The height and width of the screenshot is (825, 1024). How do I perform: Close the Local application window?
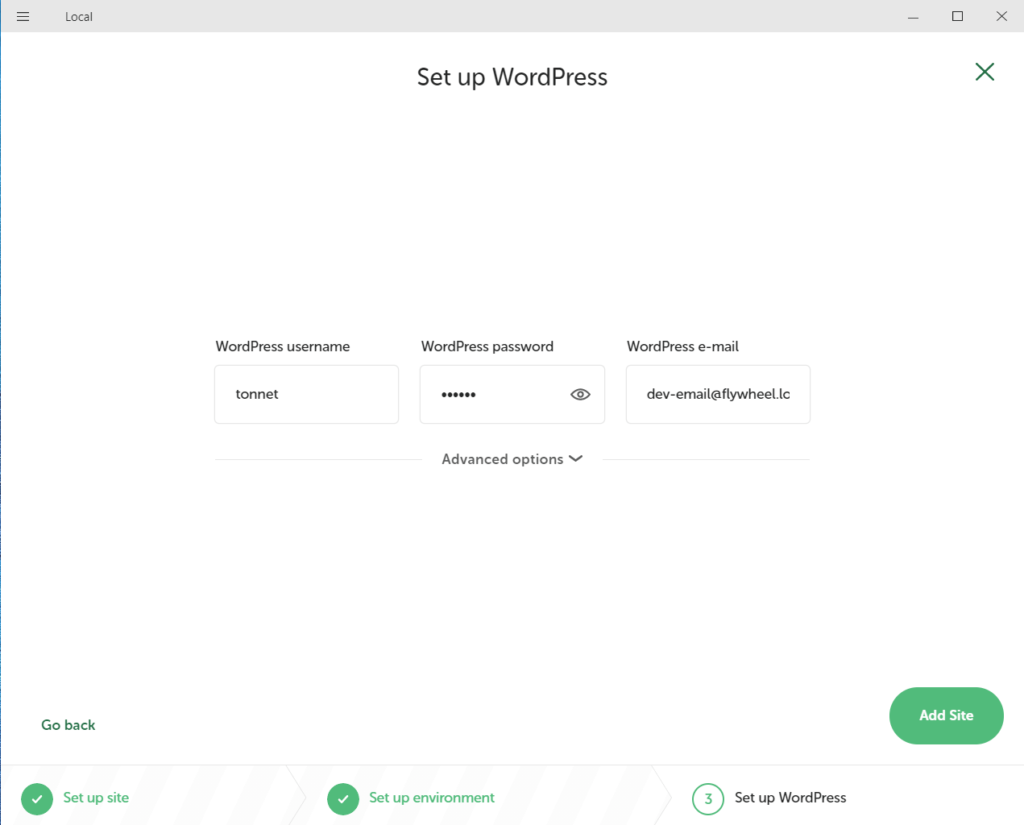coord(1001,17)
